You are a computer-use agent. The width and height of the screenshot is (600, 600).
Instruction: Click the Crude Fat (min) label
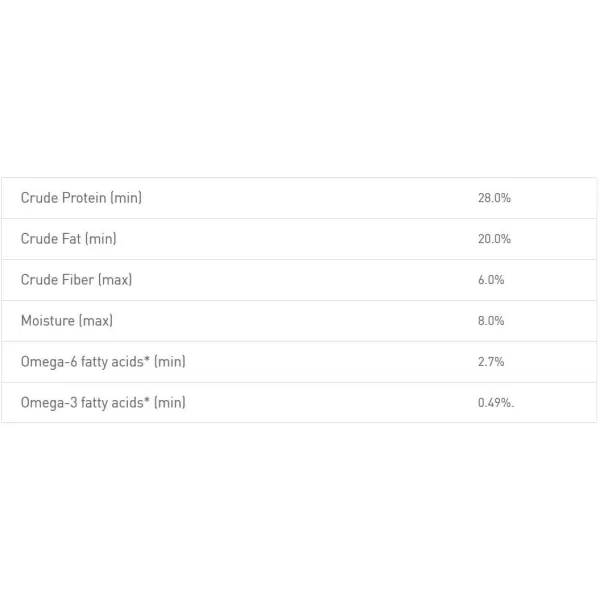[68, 239]
